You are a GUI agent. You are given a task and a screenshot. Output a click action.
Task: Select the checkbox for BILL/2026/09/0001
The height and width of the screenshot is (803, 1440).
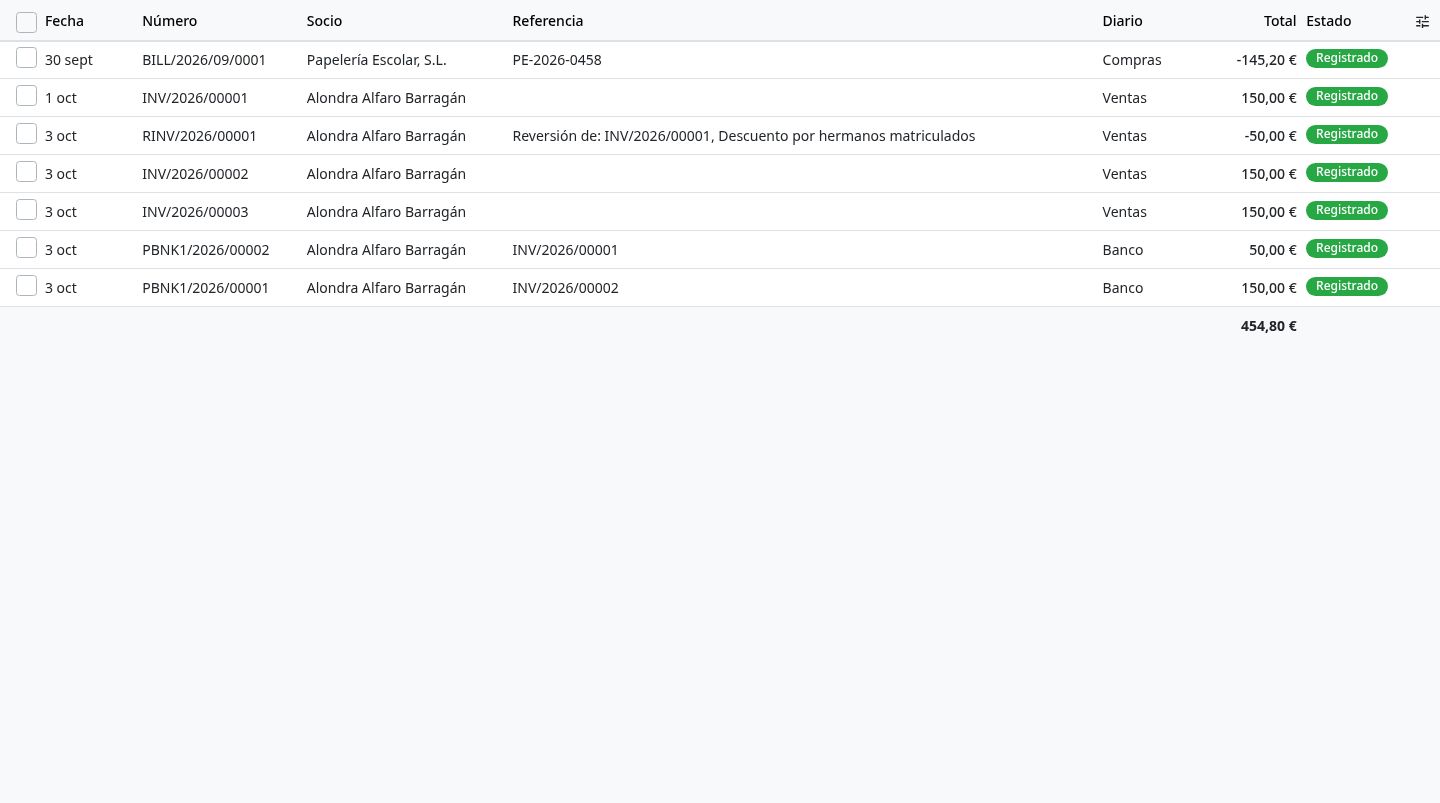pyautogui.click(x=27, y=58)
